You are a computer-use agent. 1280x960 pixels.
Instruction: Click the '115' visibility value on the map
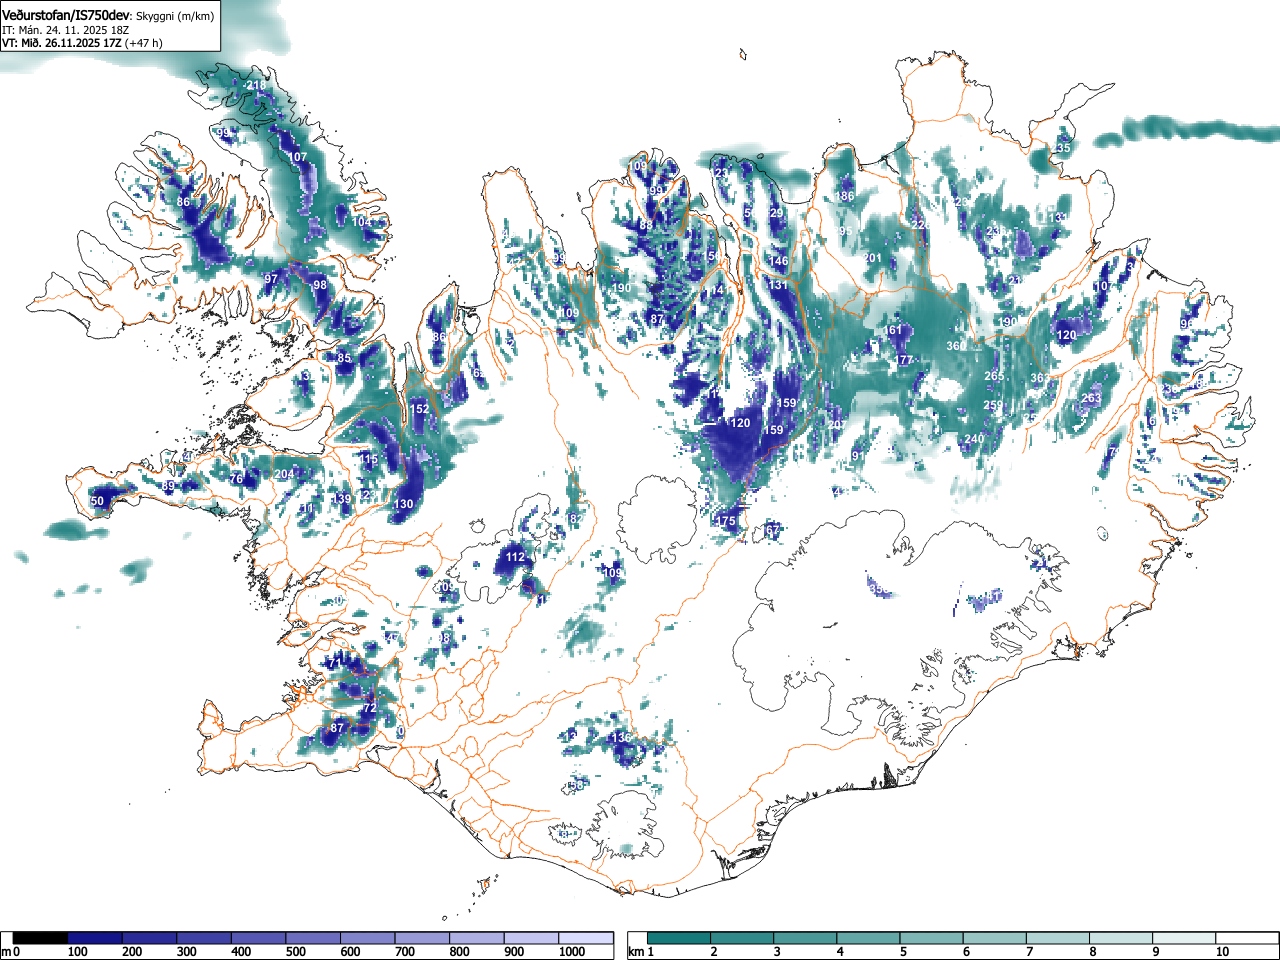coord(368,460)
